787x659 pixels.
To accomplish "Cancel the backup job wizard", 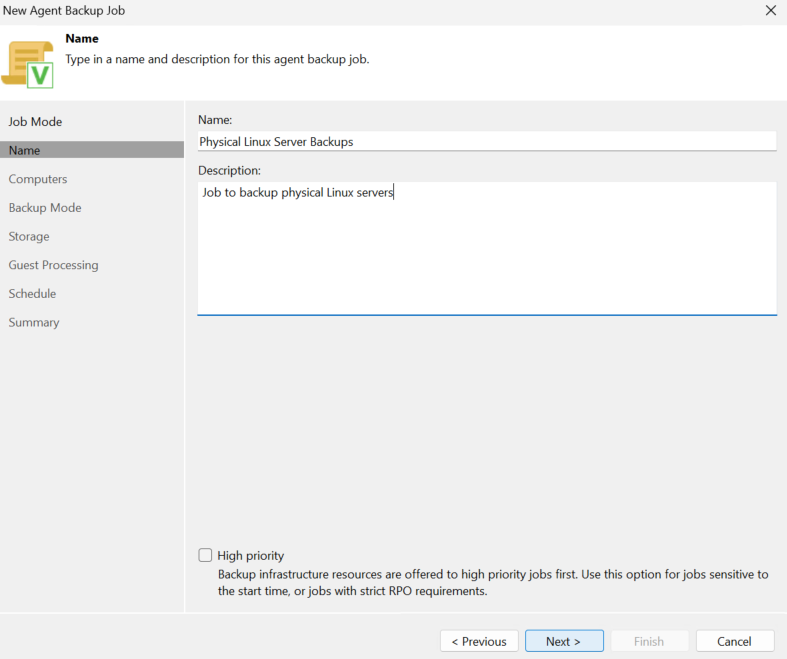I will click(735, 641).
